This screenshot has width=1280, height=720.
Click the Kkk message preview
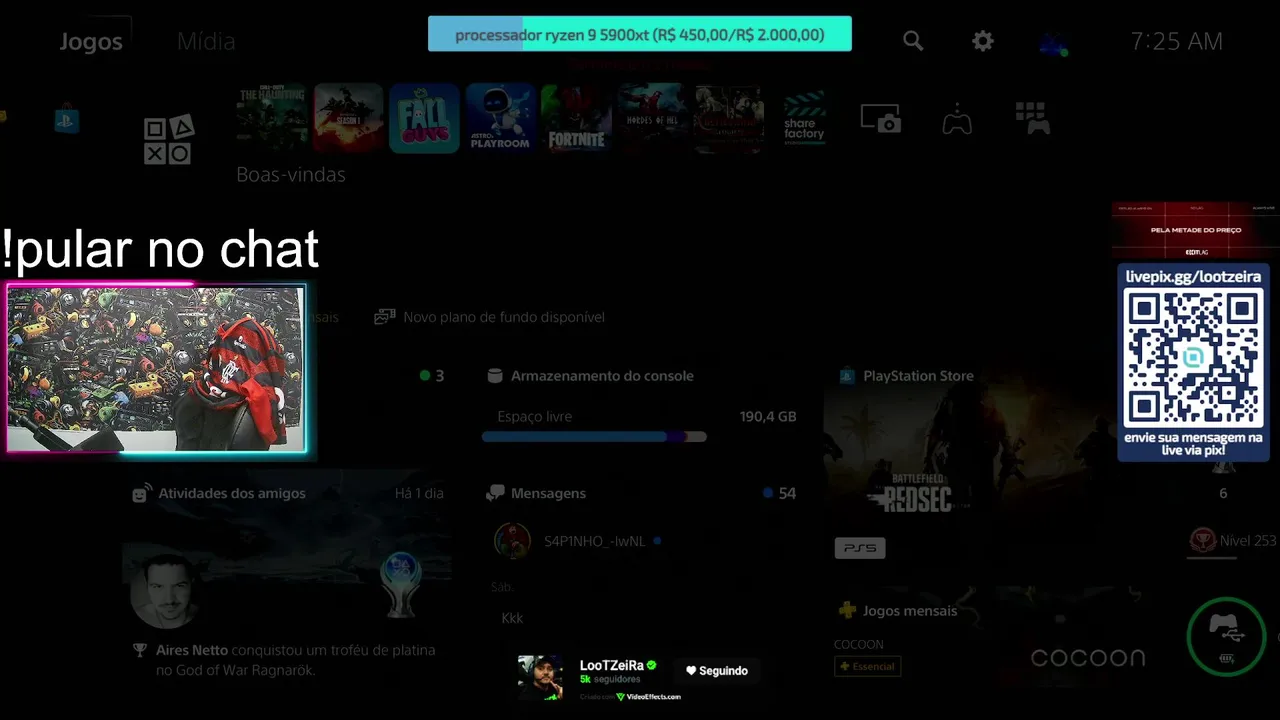click(512, 618)
